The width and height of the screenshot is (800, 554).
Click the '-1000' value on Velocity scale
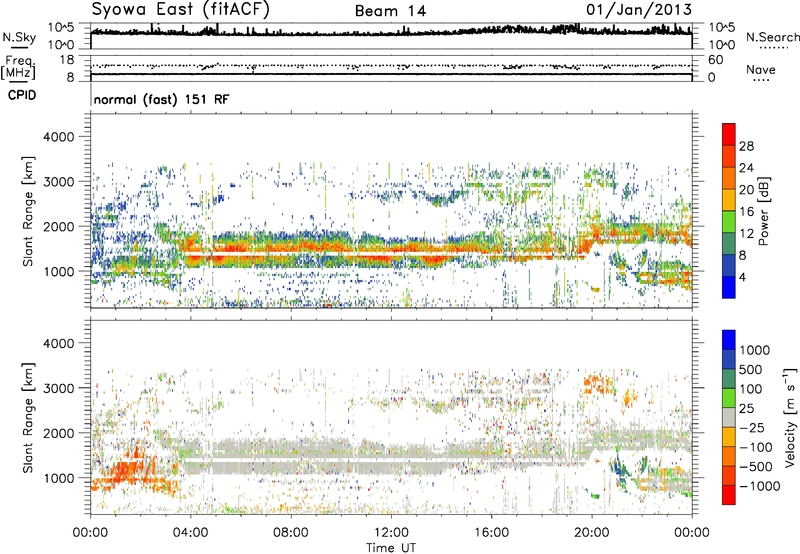(760, 486)
